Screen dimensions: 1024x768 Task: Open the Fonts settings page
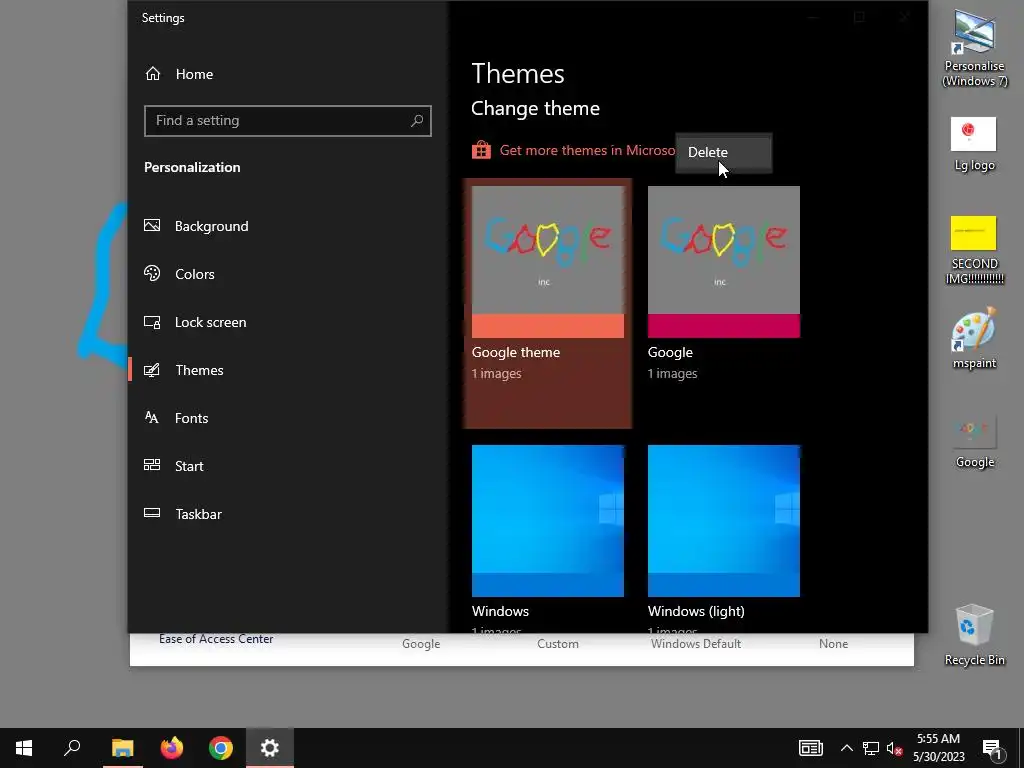coord(191,418)
